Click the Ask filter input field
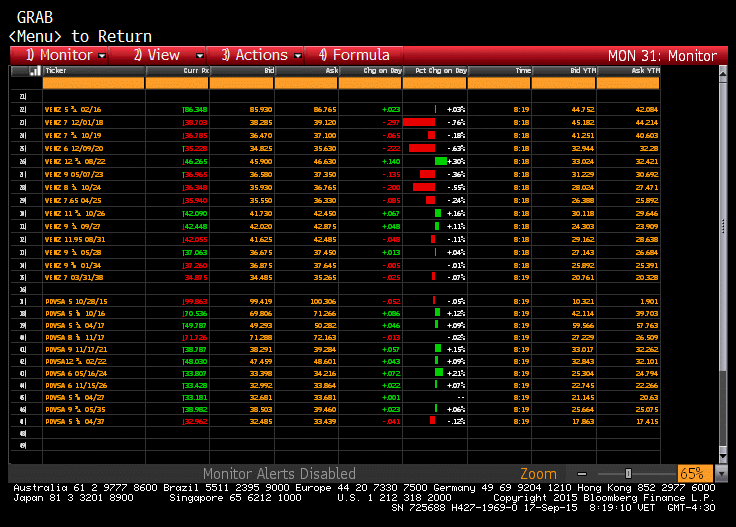This screenshot has width=736, height=527. tap(306, 83)
